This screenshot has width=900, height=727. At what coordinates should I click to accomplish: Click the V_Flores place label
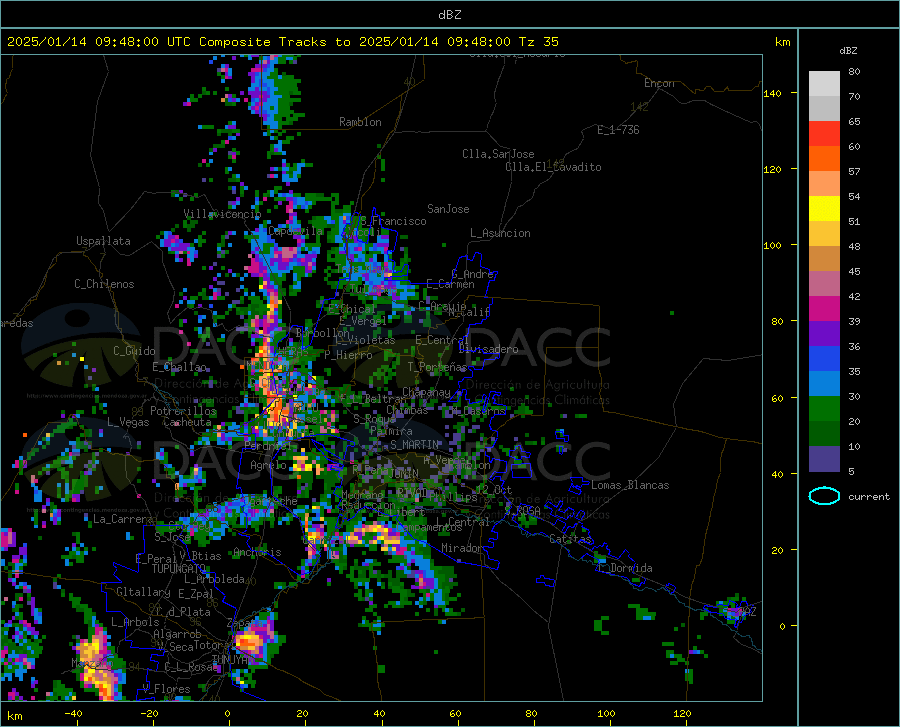click(166, 689)
